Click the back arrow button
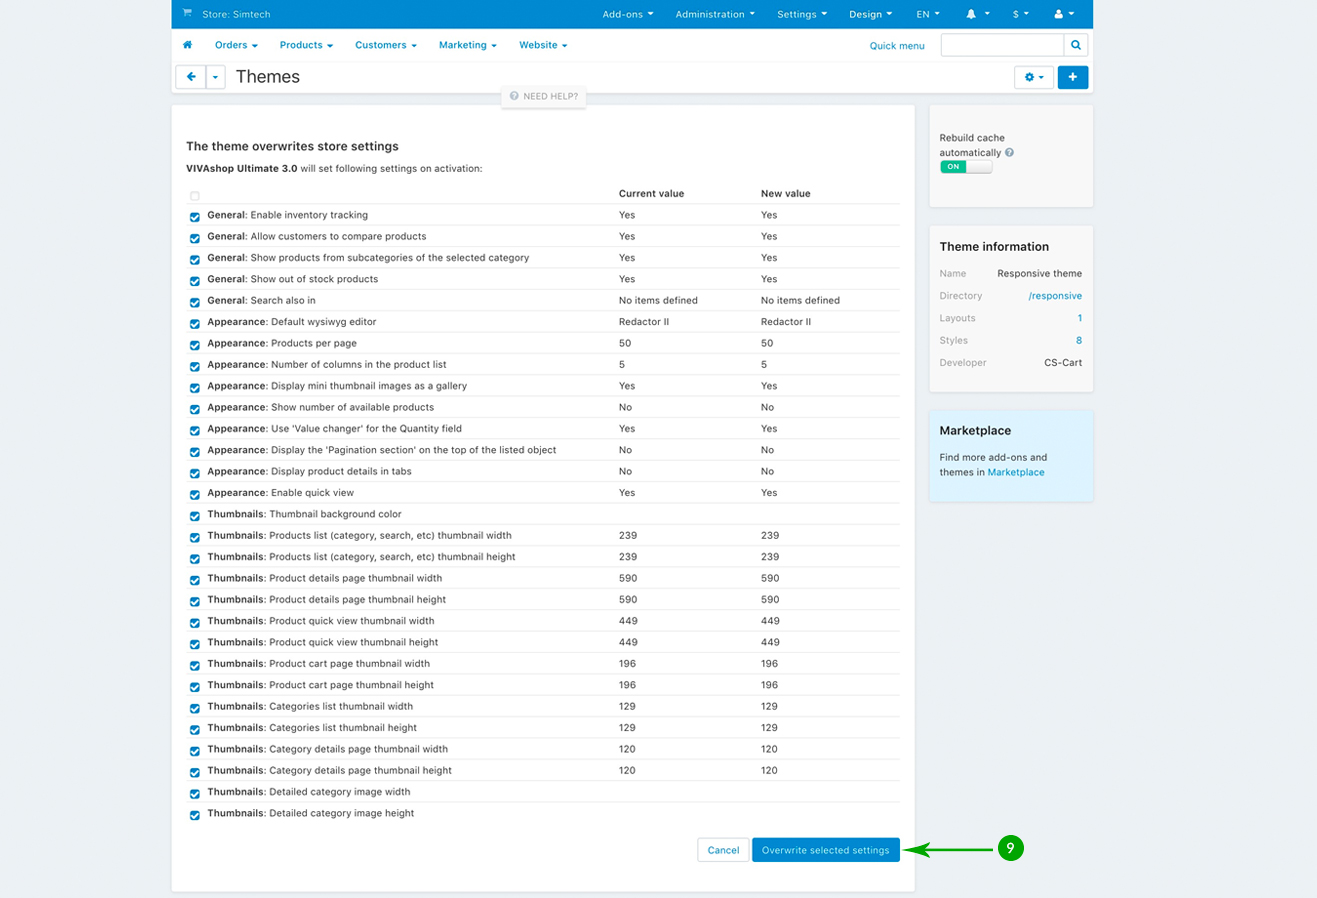This screenshot has height=898, width=1317. tap(190, 77)
